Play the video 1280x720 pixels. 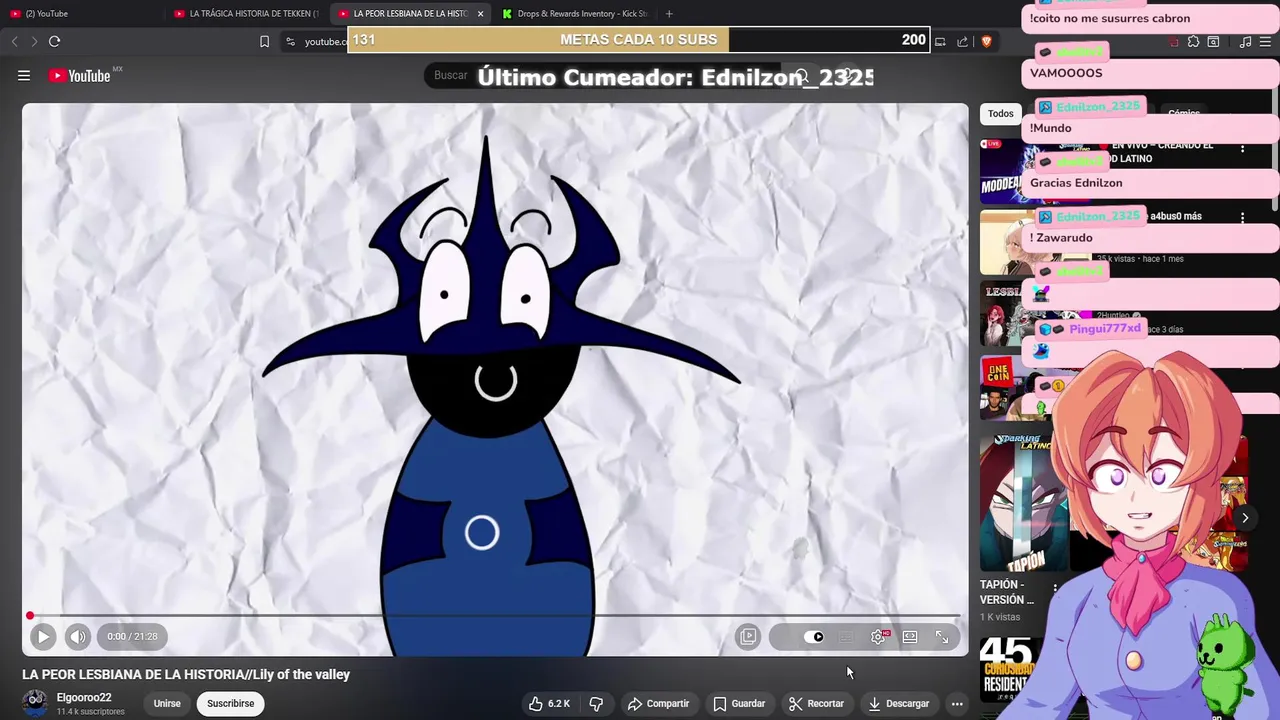click(x=43, y=636)
